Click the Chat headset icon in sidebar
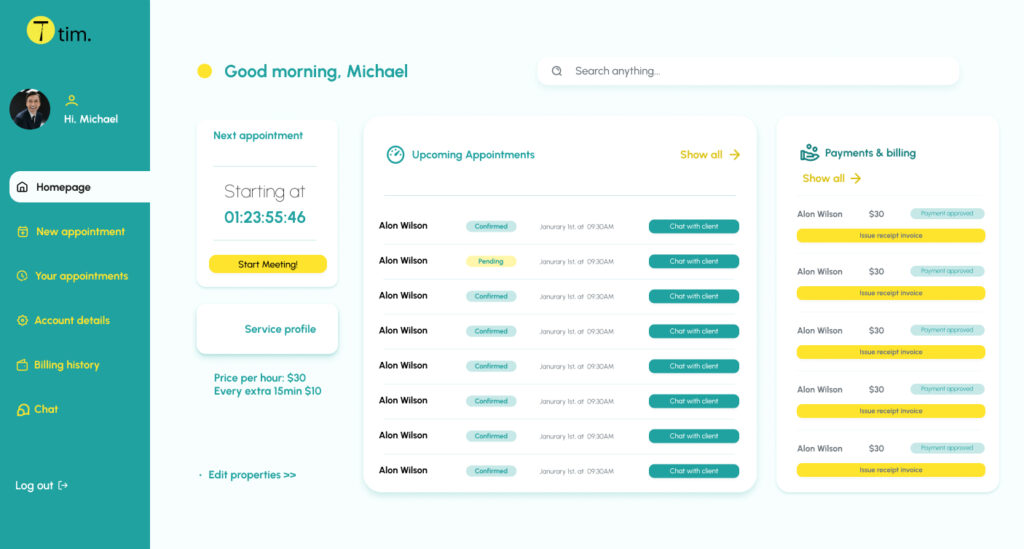Screen dimensions: 1024x549 22,410
